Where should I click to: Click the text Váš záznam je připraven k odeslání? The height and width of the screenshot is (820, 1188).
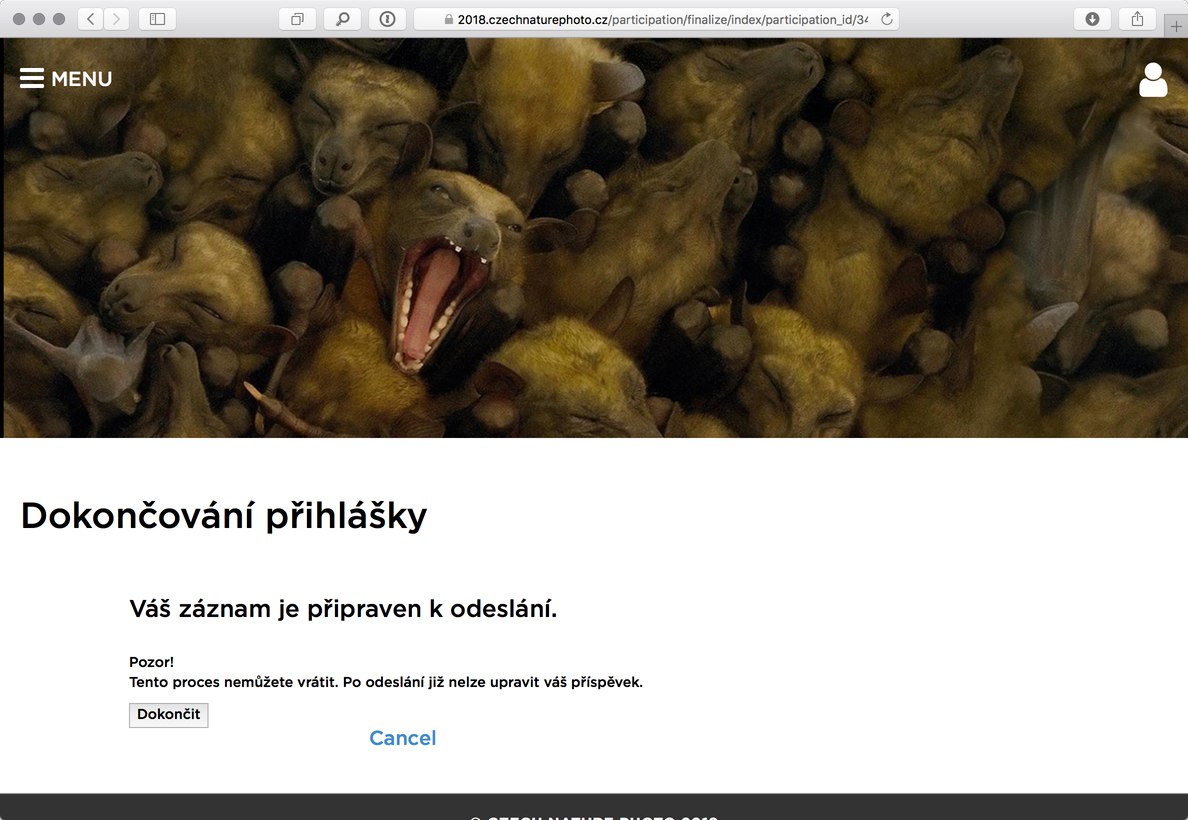click(x=343, y=609)
